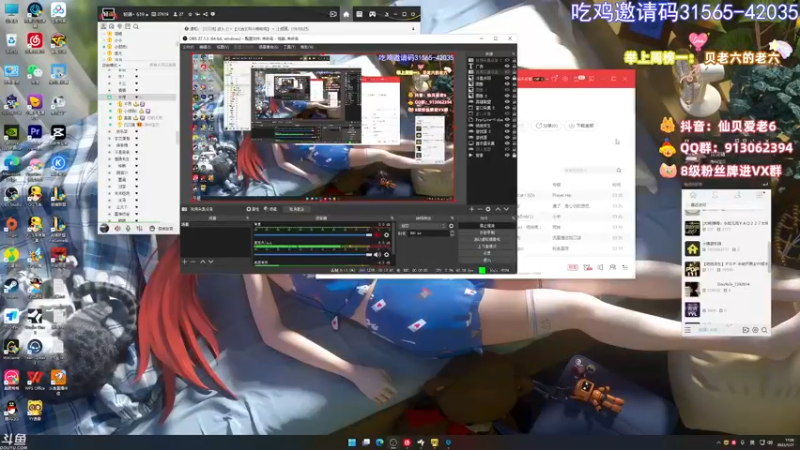This screenshot has height=450, width=800.
Task: Click the home icon in voice chat title bar
Action: click(x=346, y=14)
